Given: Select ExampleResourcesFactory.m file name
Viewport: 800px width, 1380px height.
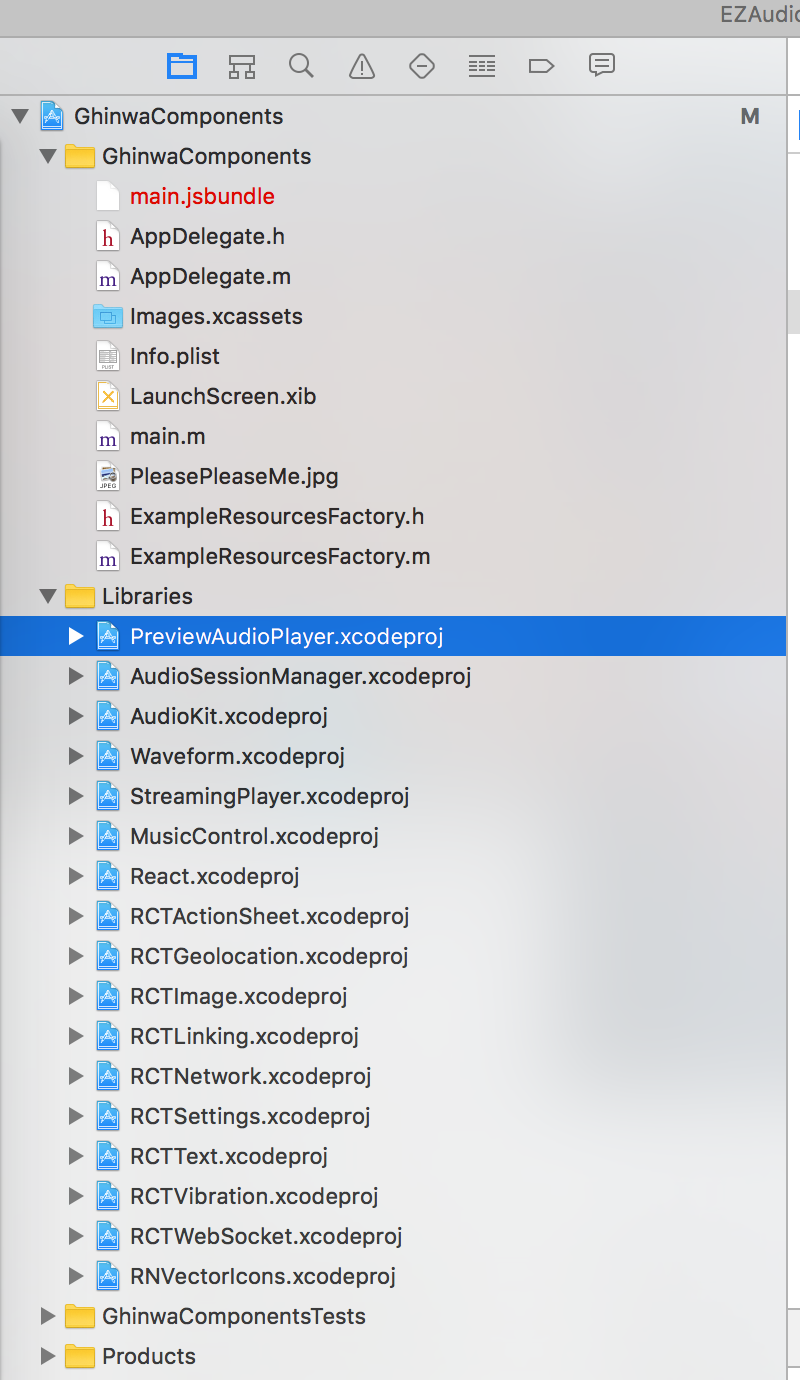Looking at the screenshot, I should pyautogui.click(x=280, y=556).
